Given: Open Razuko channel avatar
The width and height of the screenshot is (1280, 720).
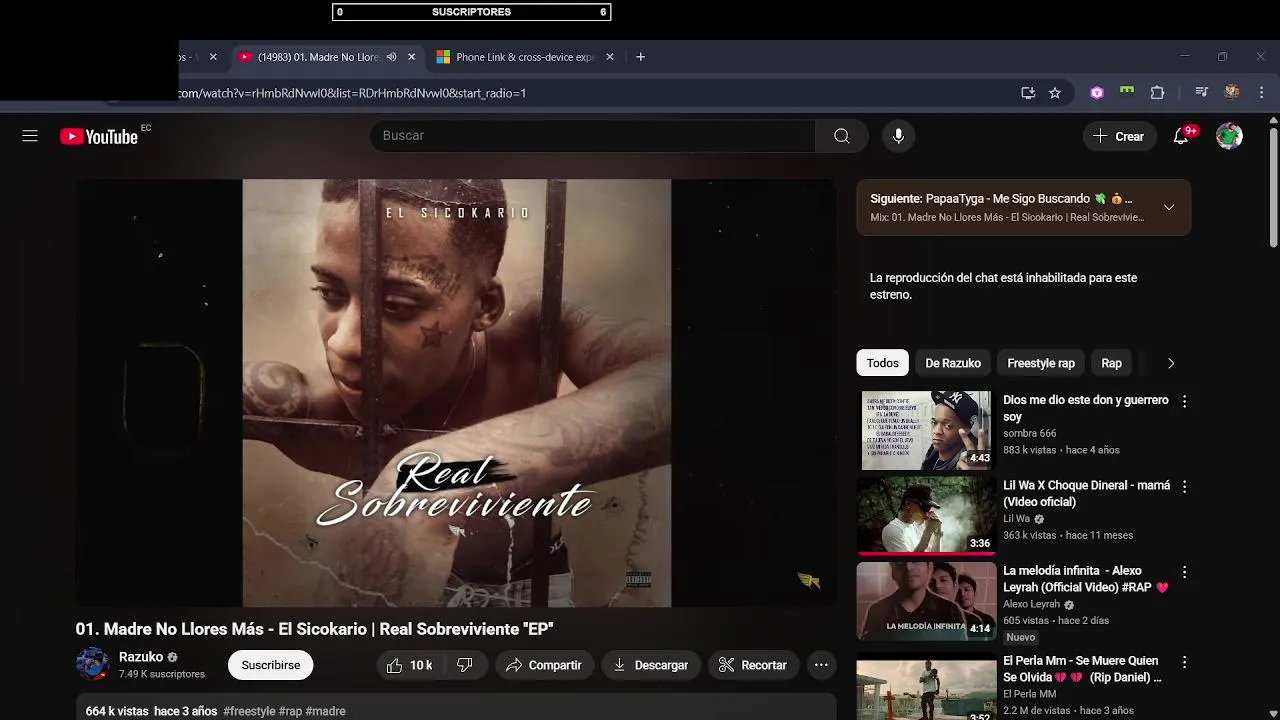Looking at the screenshot, I should coord(92,664).
